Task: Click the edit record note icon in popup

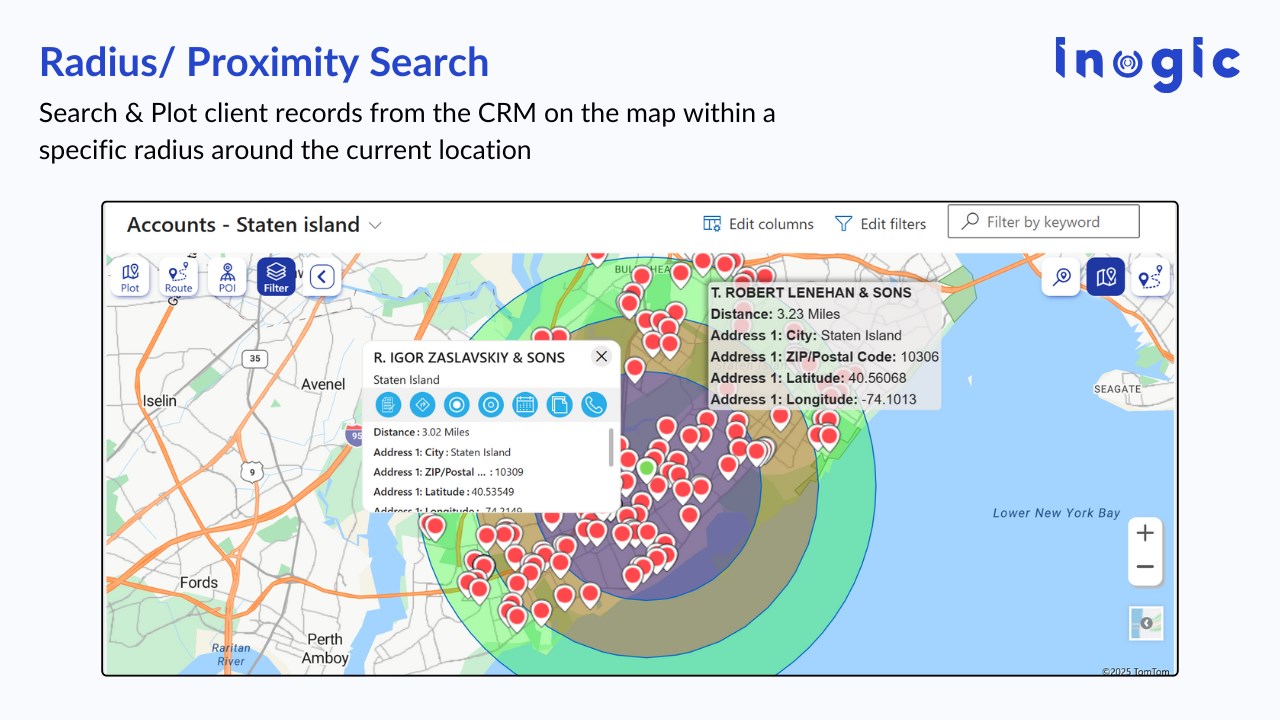Action: pos(388,404)
